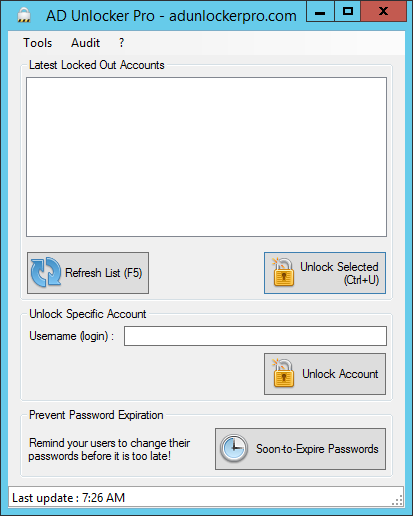The image size is (413, 516).
Task: Focus the Username (login) text field
Action: (x=255, y=336)
